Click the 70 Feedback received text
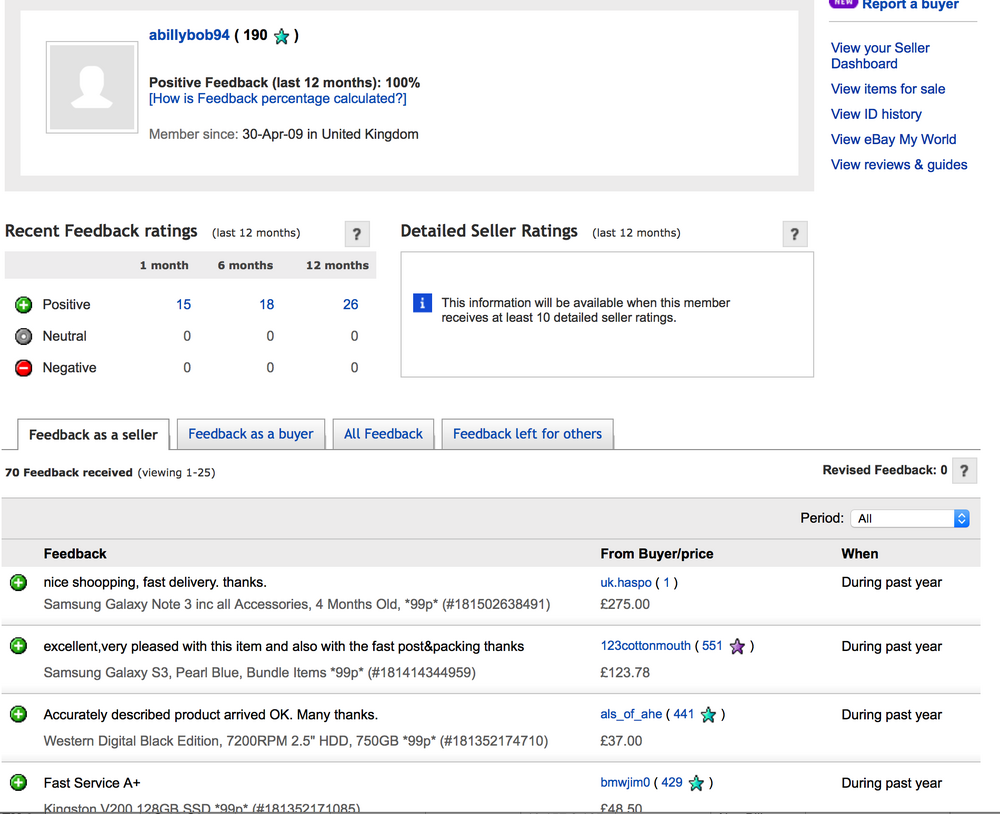The height and width of the screenshot is (814, 1000). [x=69, y=473]
